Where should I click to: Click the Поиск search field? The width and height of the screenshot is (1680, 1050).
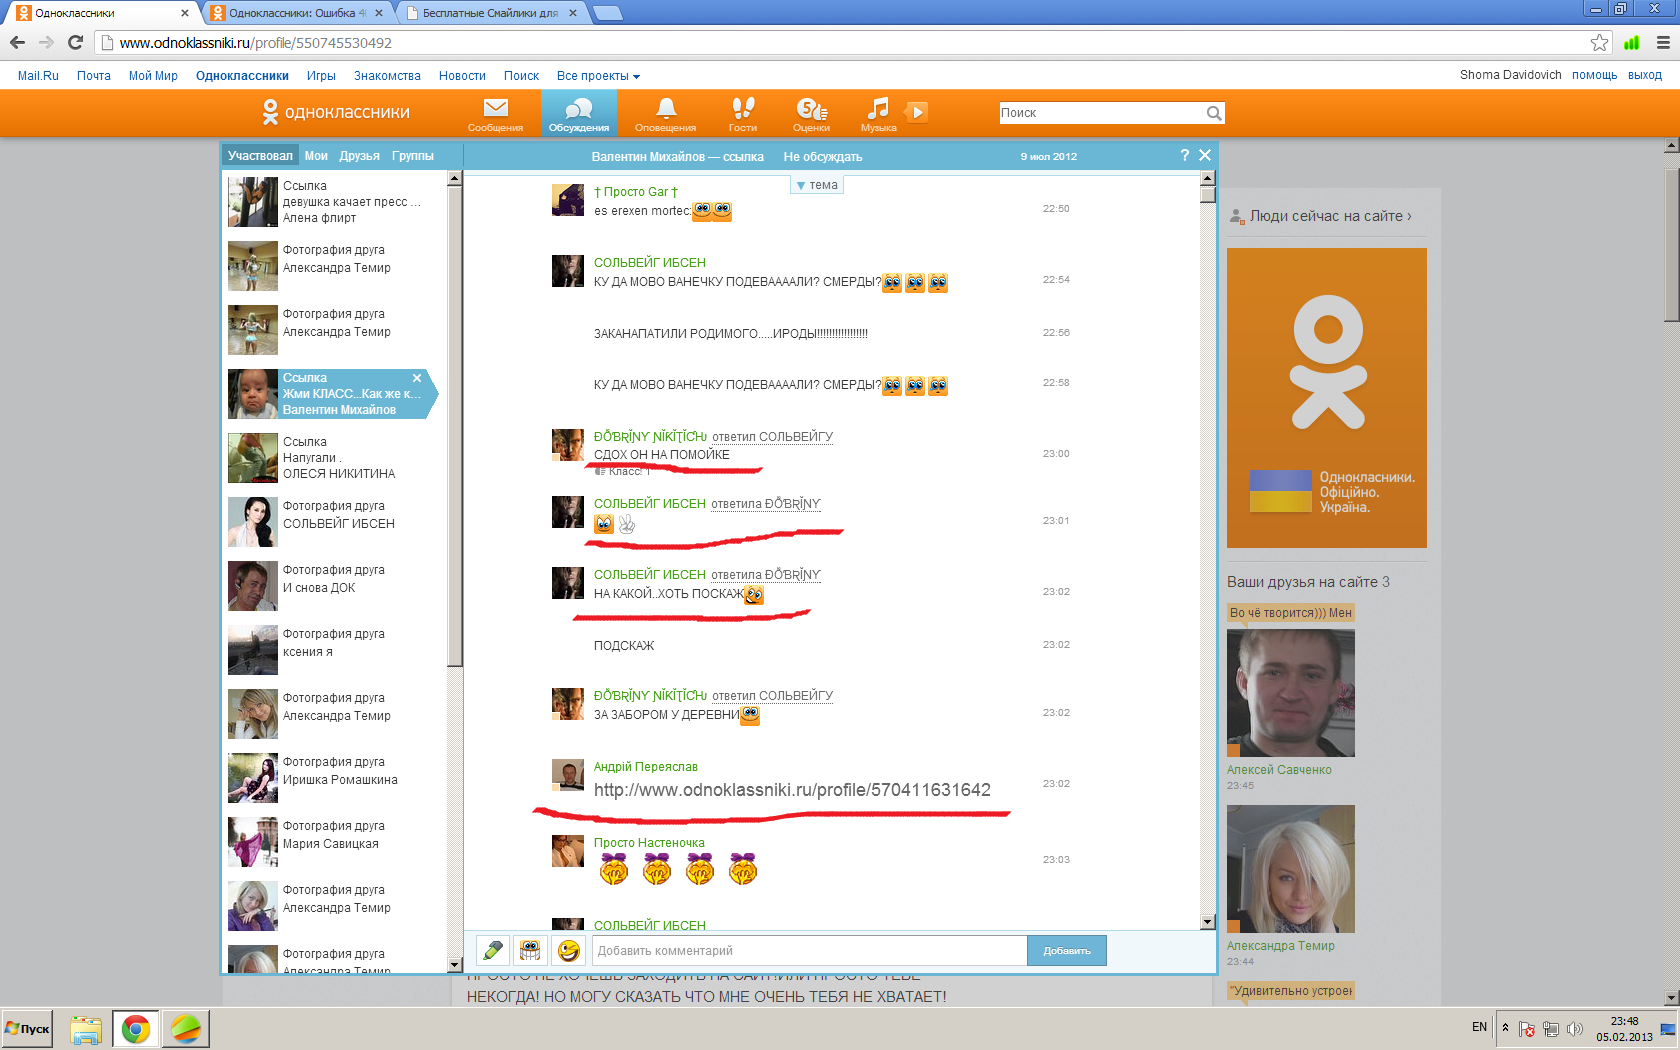[1101, 113]
